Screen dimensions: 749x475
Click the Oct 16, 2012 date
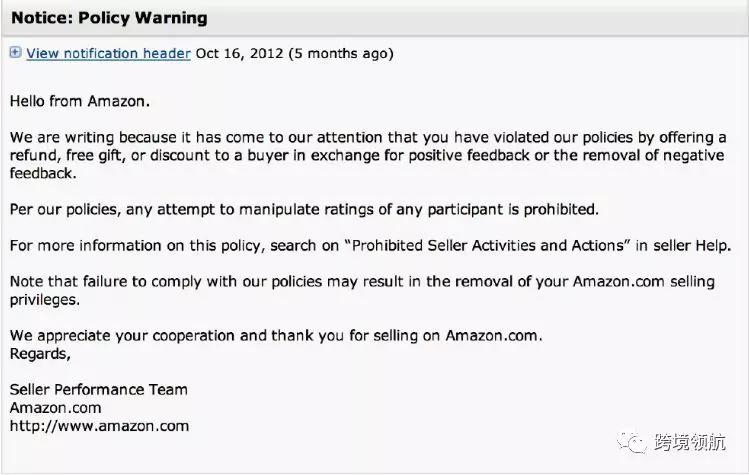pyautogui.click(x=240, y=54)
